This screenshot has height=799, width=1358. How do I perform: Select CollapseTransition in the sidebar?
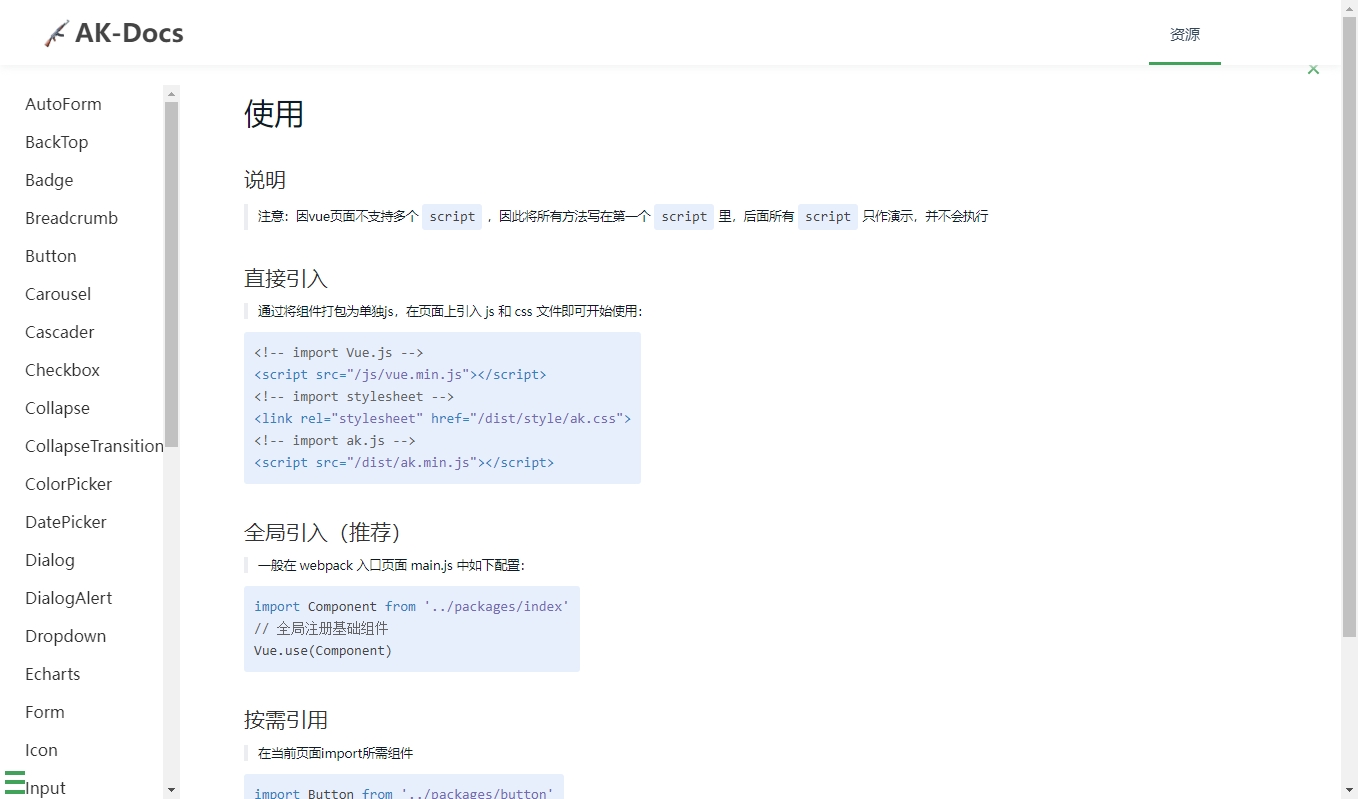[x=94, y=446]
